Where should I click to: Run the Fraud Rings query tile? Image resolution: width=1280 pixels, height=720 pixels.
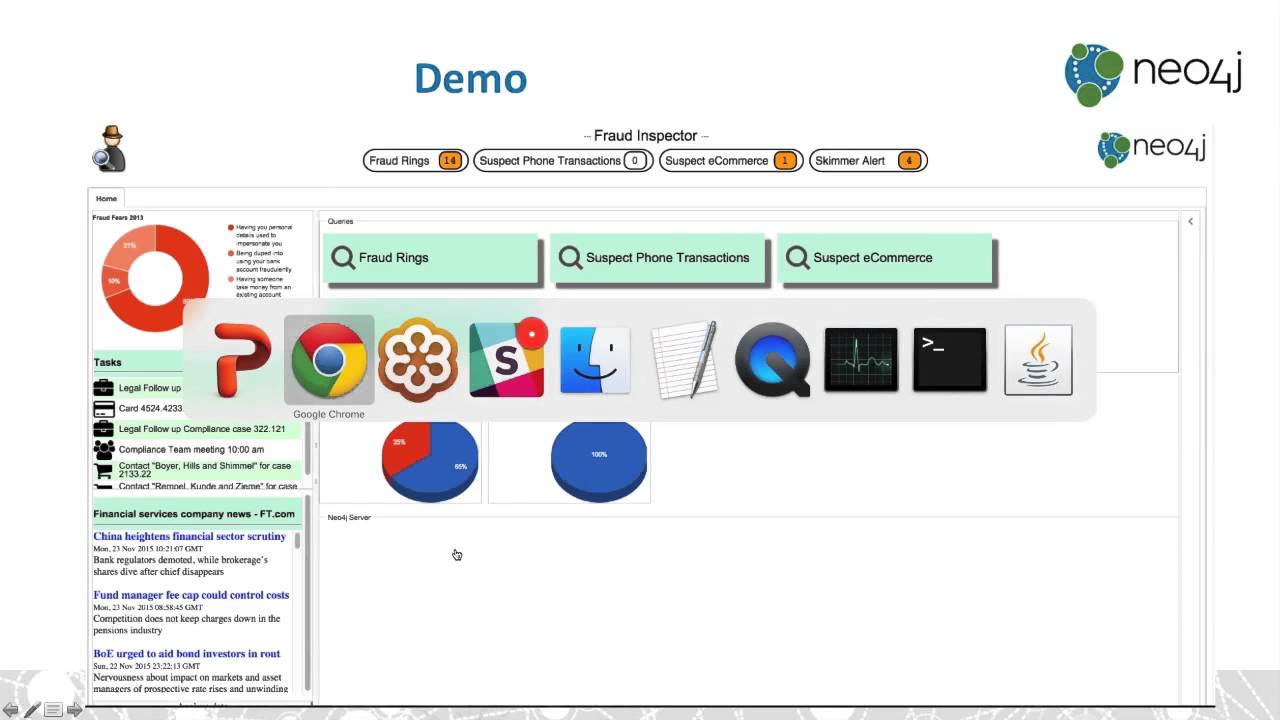tap(431, 258)
